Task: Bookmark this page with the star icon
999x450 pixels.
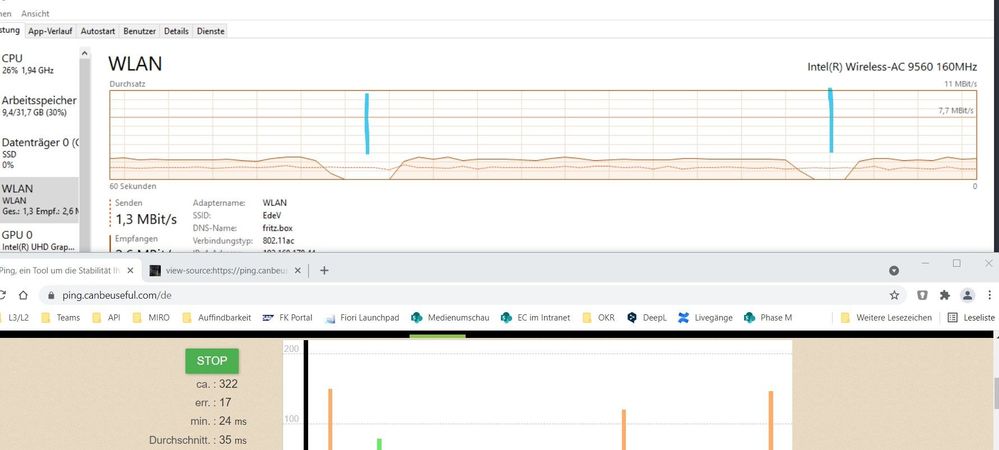Action: pos(894,295)
